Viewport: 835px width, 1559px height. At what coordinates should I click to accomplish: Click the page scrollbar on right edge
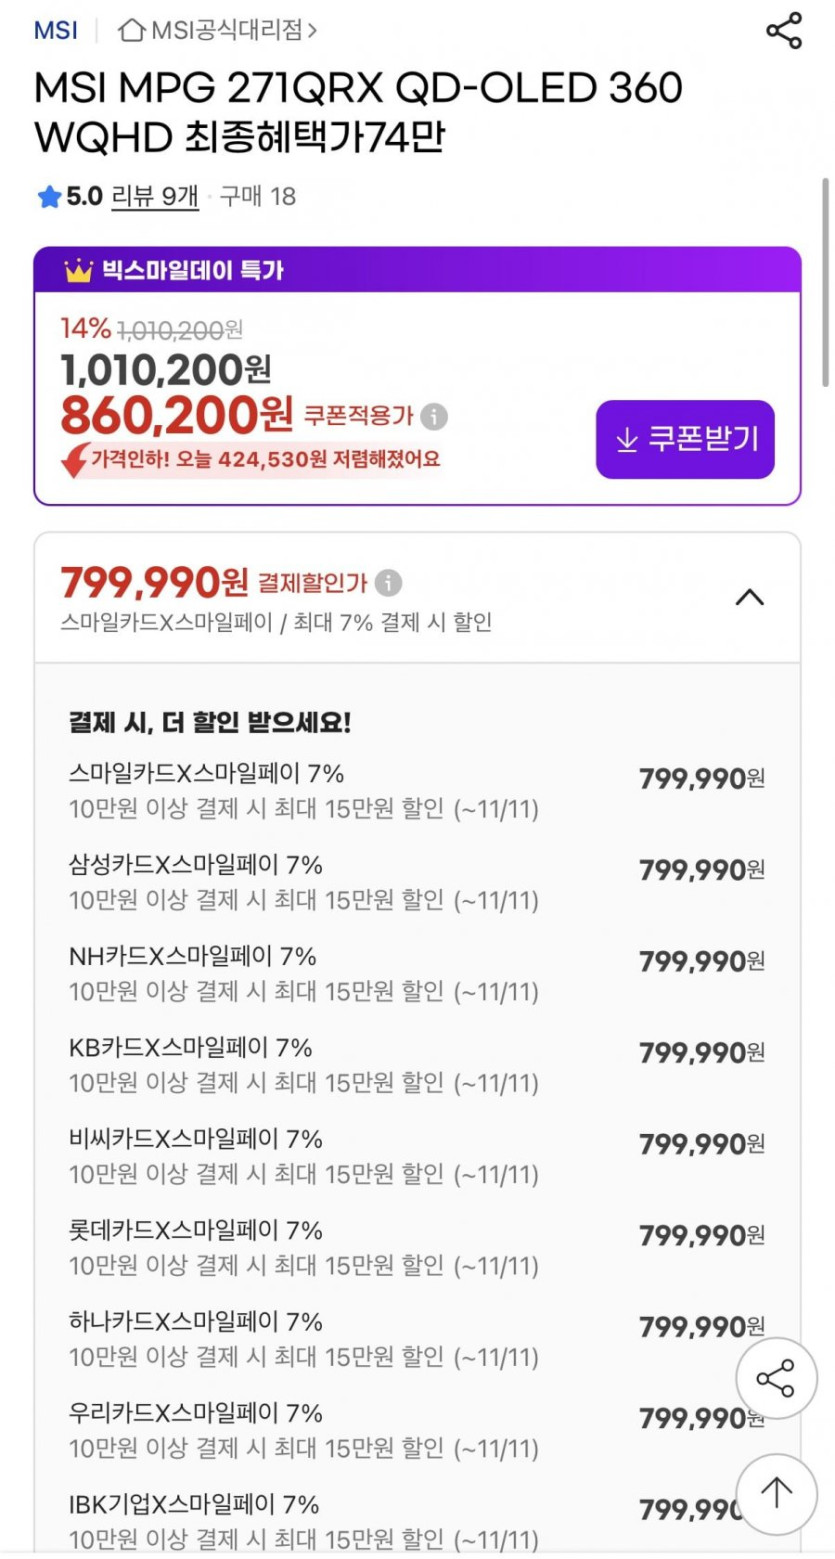[x=825, y=280]
